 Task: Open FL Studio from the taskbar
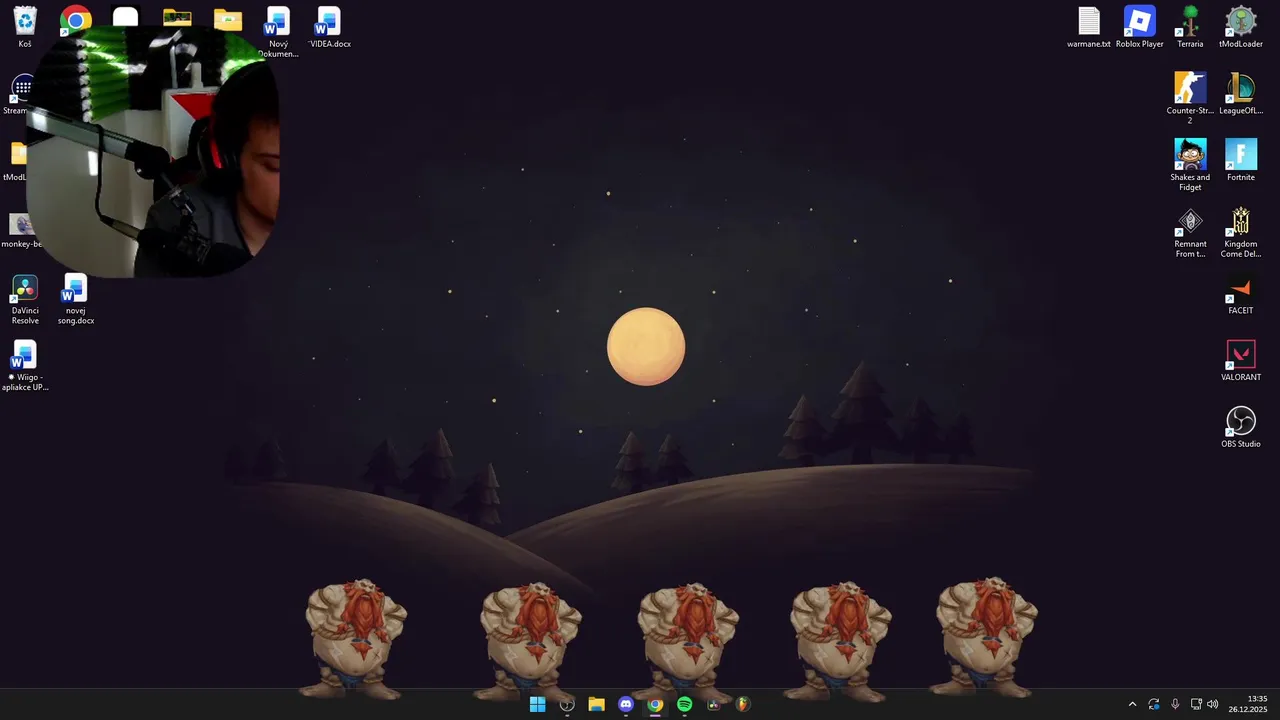click(x=743, y=704)
